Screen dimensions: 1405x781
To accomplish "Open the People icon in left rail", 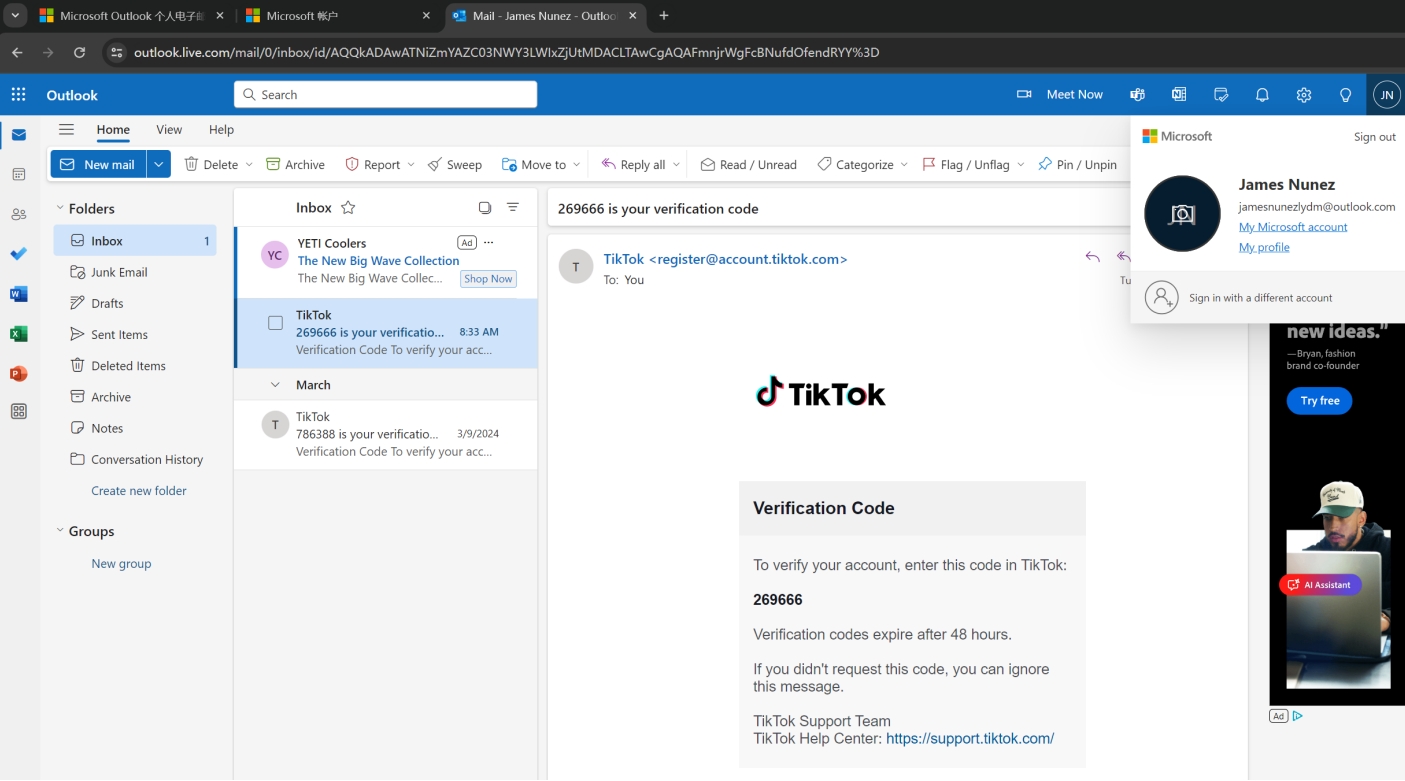I will pos(19,214).
